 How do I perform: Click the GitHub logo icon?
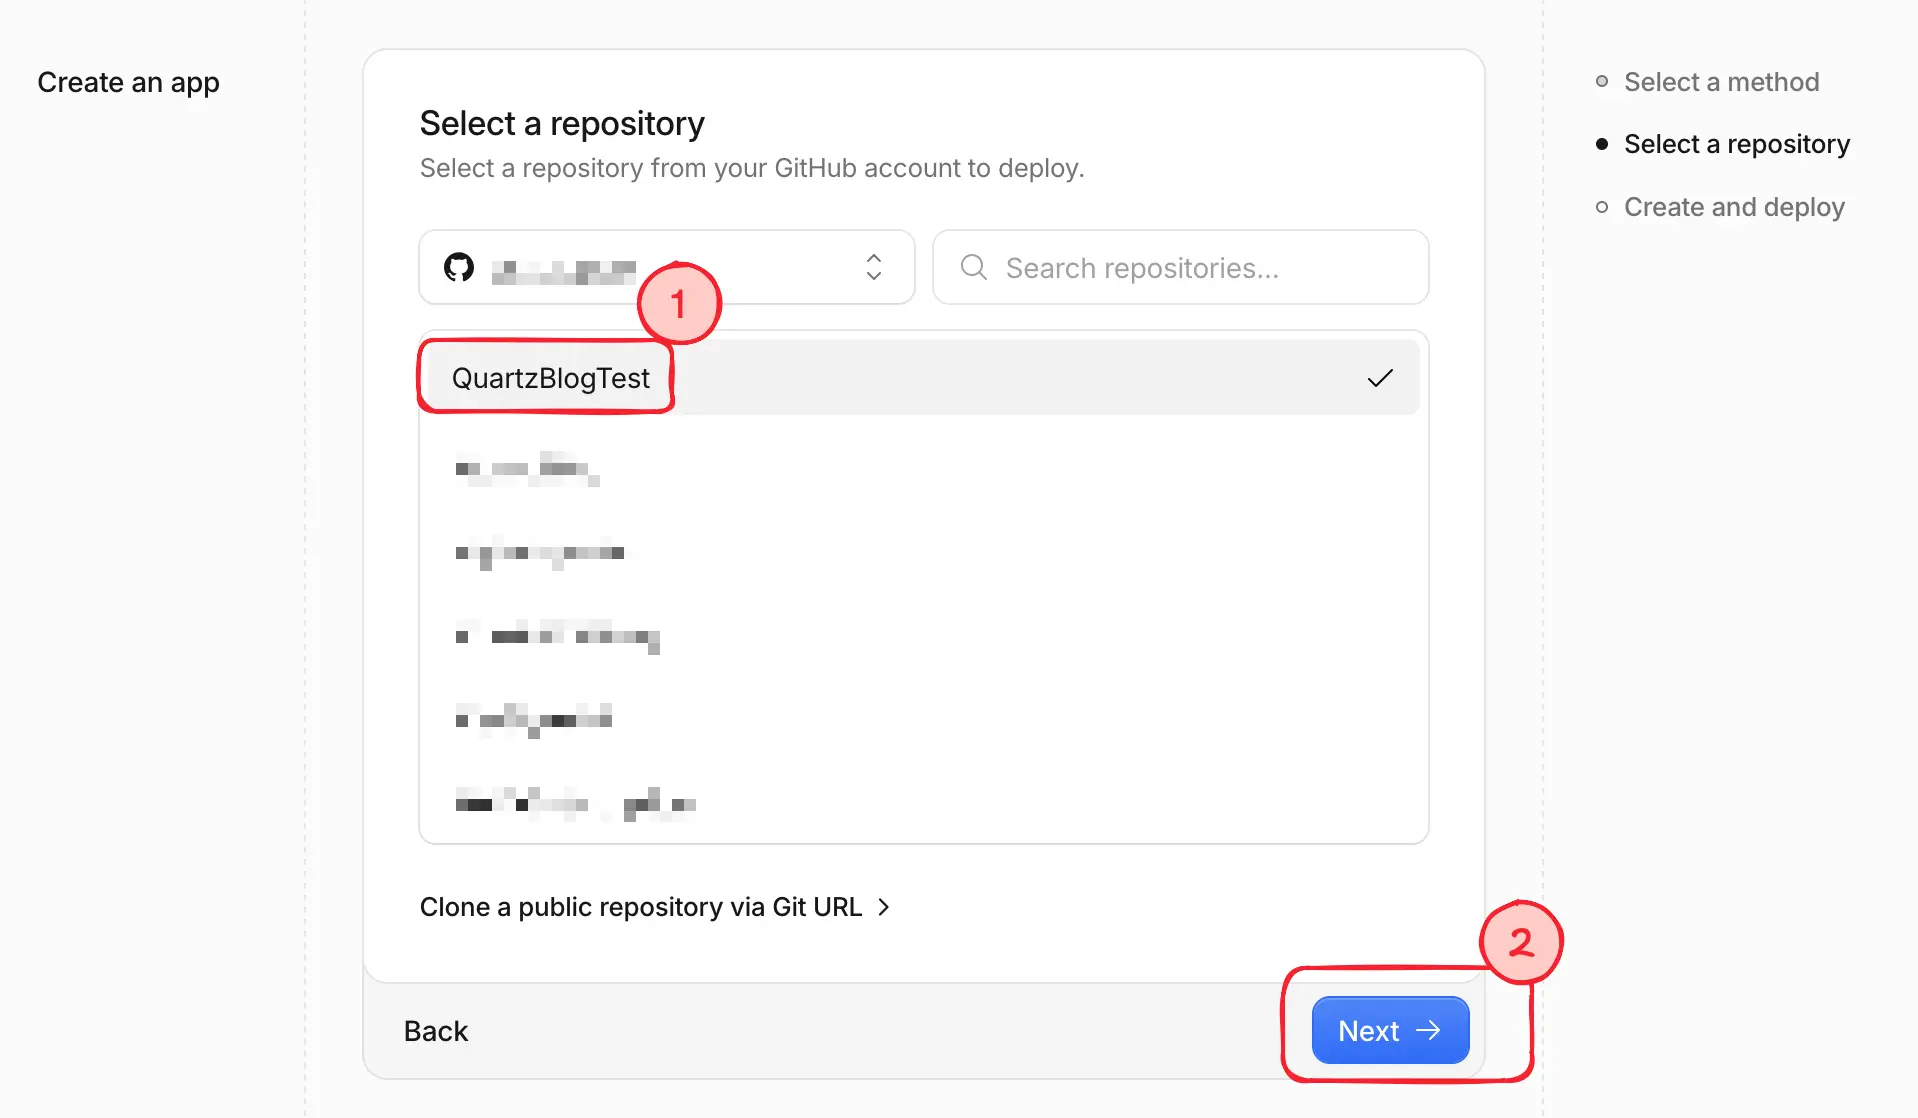click(x=459, y=267)
